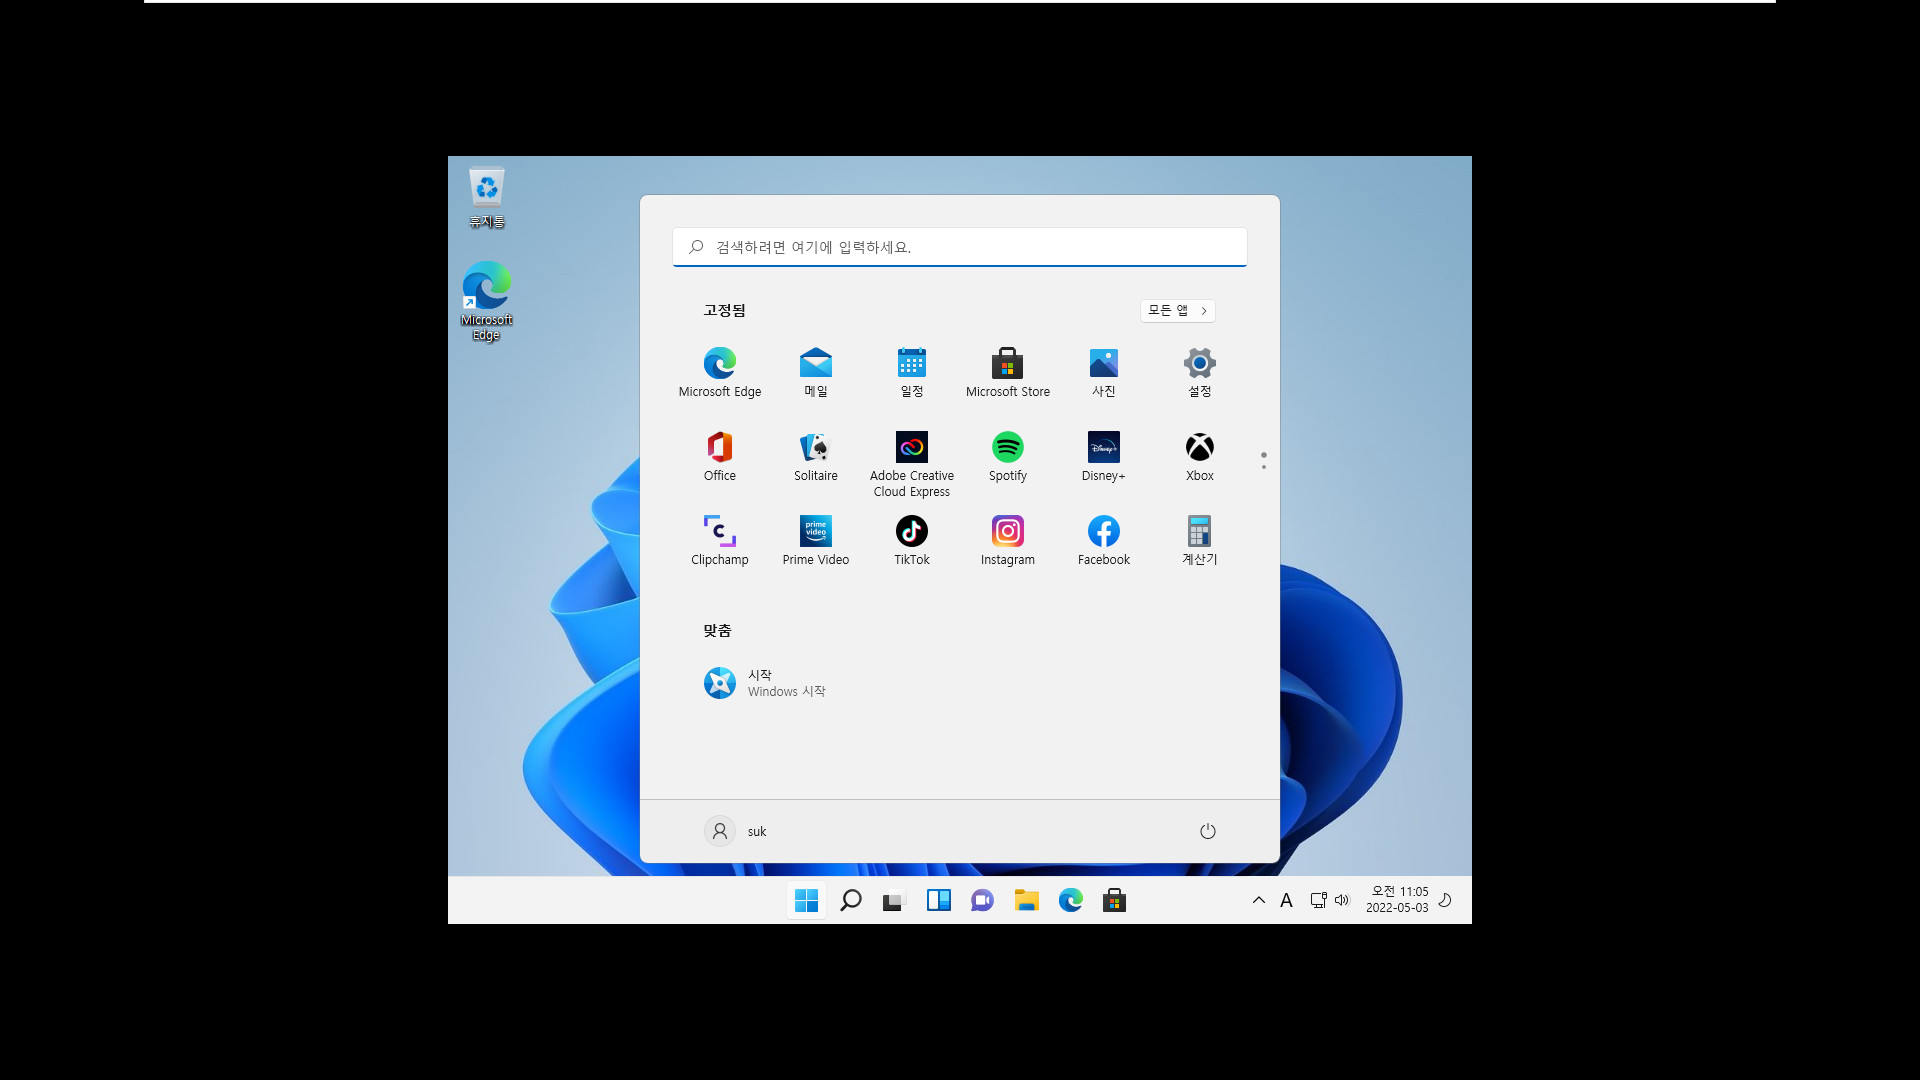The image size is (1920, 1080).
Task: Click the Windows Start button on taskbar
Action: 806,901
